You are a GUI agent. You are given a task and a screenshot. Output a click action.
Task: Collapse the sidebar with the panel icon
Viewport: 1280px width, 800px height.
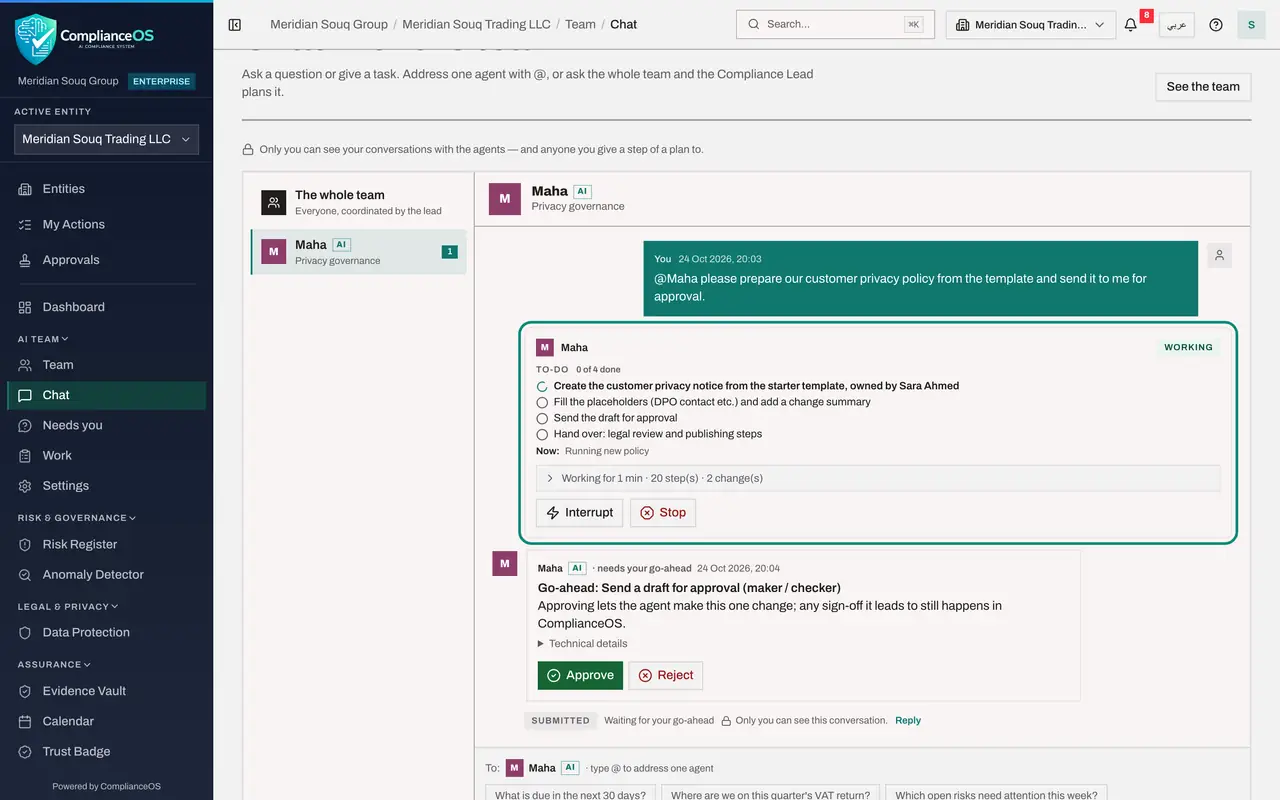[x=235, y=25]
